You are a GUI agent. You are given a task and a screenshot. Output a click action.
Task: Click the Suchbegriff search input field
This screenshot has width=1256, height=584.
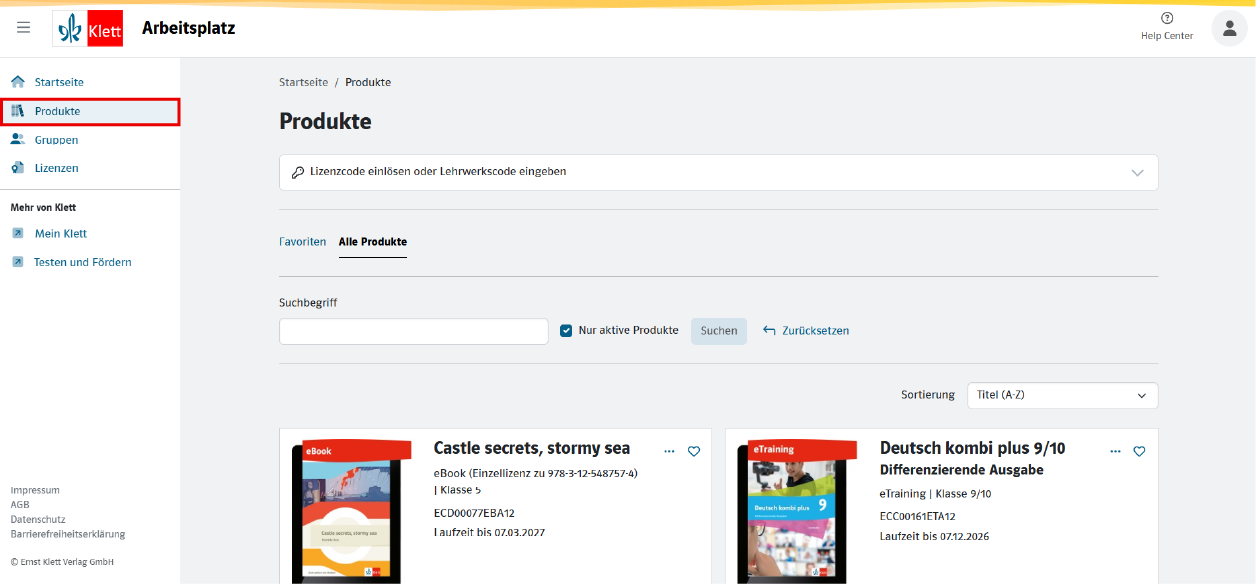[x=413, y=331]
